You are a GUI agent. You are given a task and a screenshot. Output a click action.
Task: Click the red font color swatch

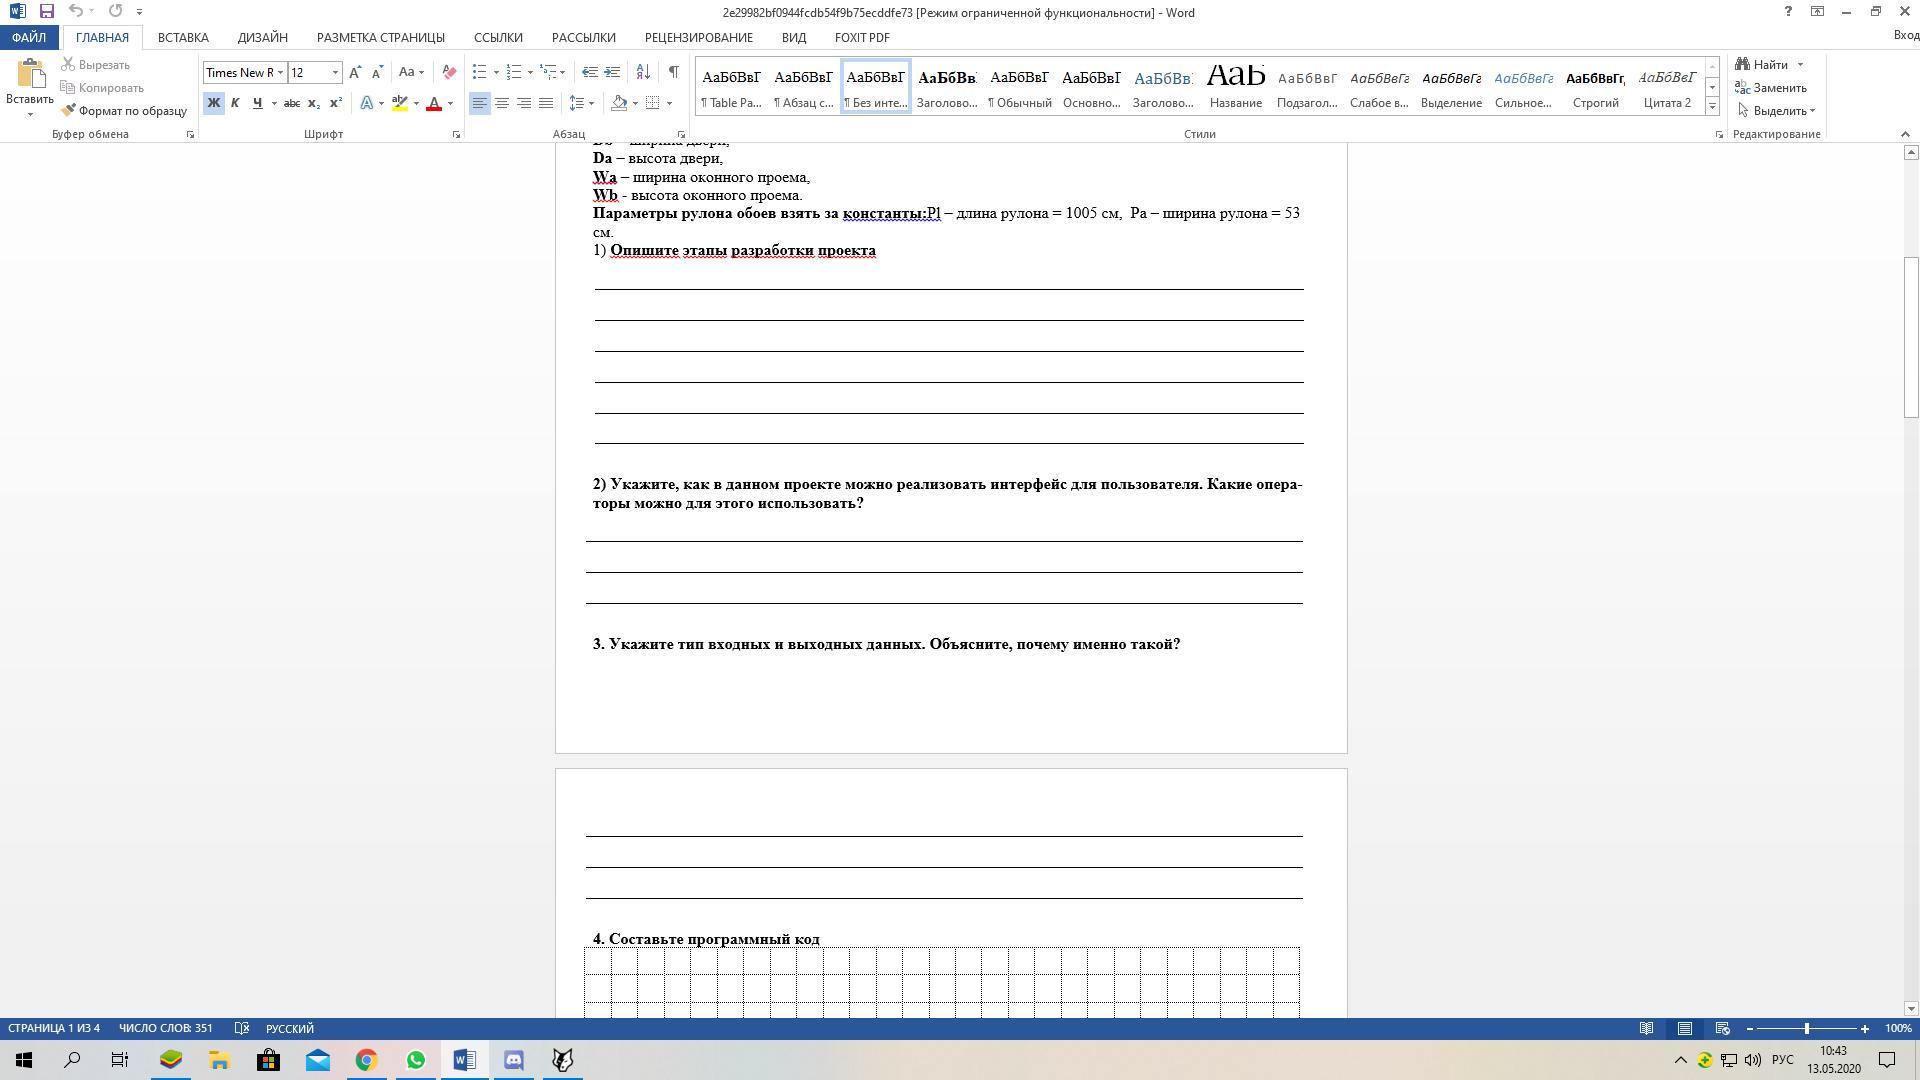tap(434, 103)
